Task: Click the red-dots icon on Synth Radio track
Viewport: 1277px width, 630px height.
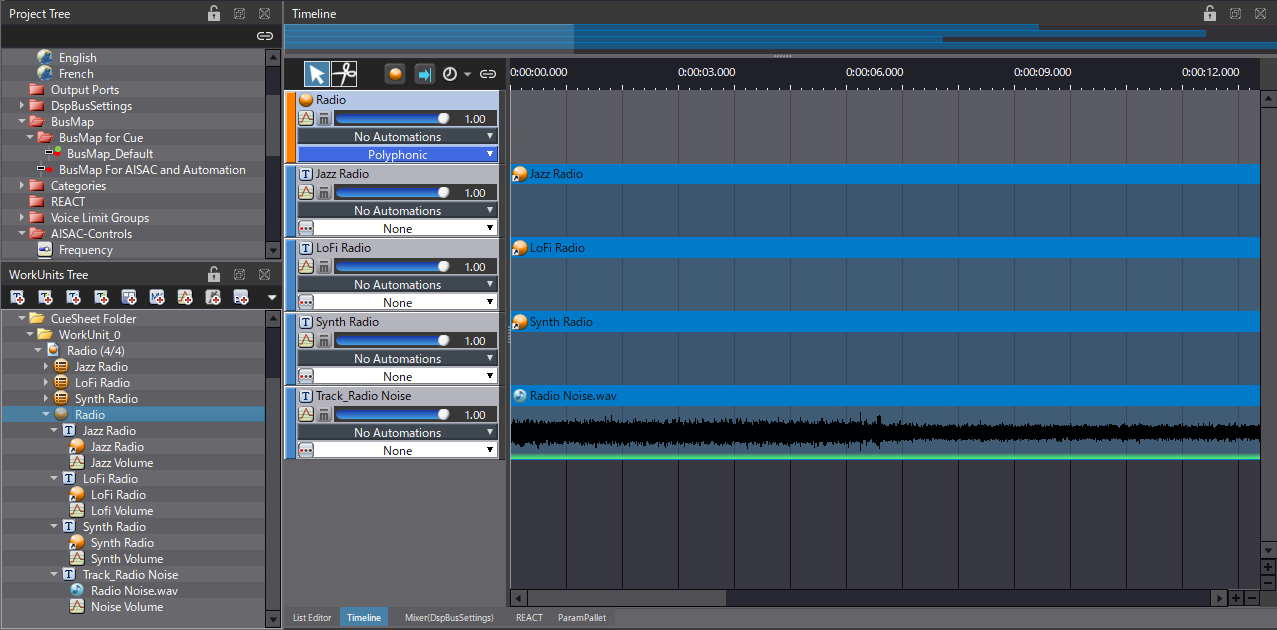Action: coord(306,376)
